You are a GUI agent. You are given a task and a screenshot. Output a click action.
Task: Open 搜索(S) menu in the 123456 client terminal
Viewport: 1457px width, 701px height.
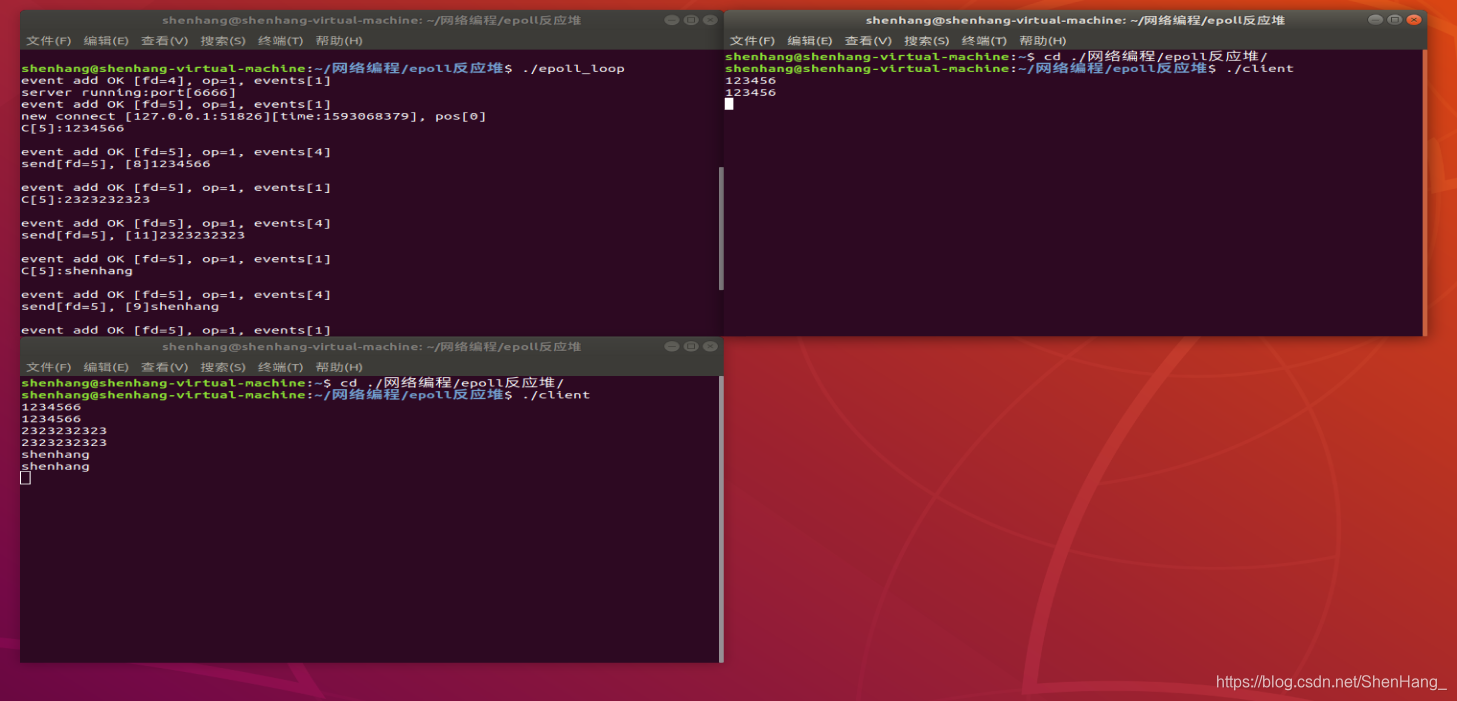coord(926,41)
